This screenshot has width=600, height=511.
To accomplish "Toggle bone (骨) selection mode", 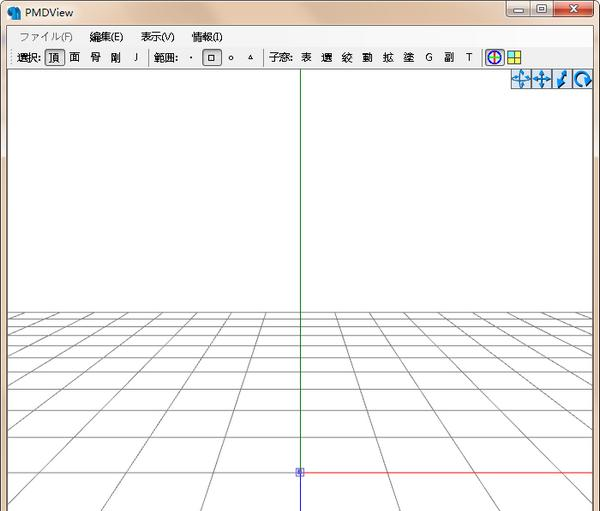I will [x=95, y=58].
